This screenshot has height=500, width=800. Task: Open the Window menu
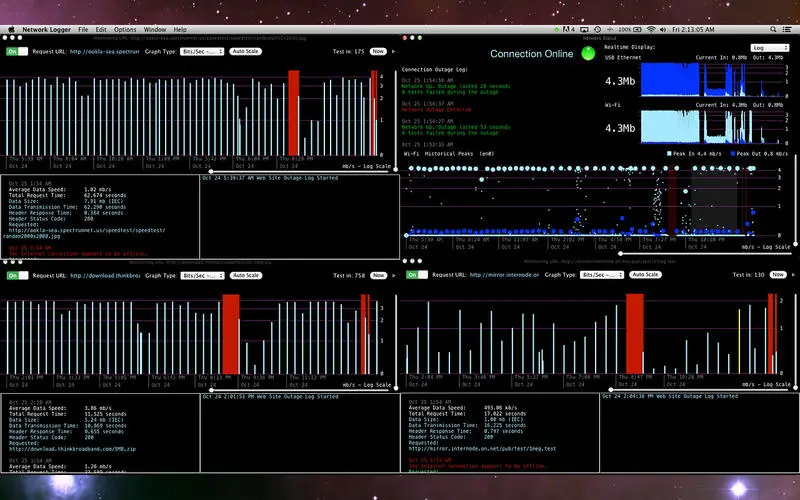click(155, 30)
